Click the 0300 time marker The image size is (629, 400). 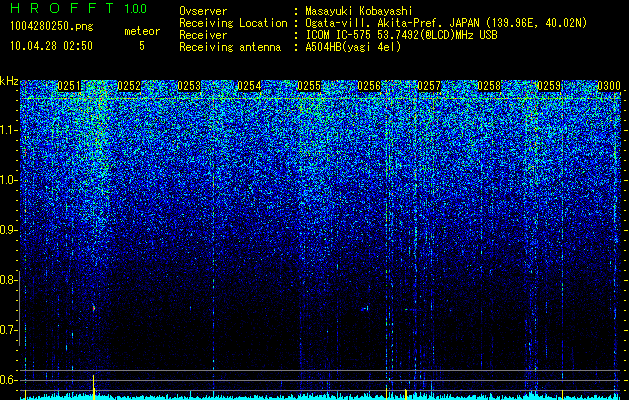coord(609,86)
